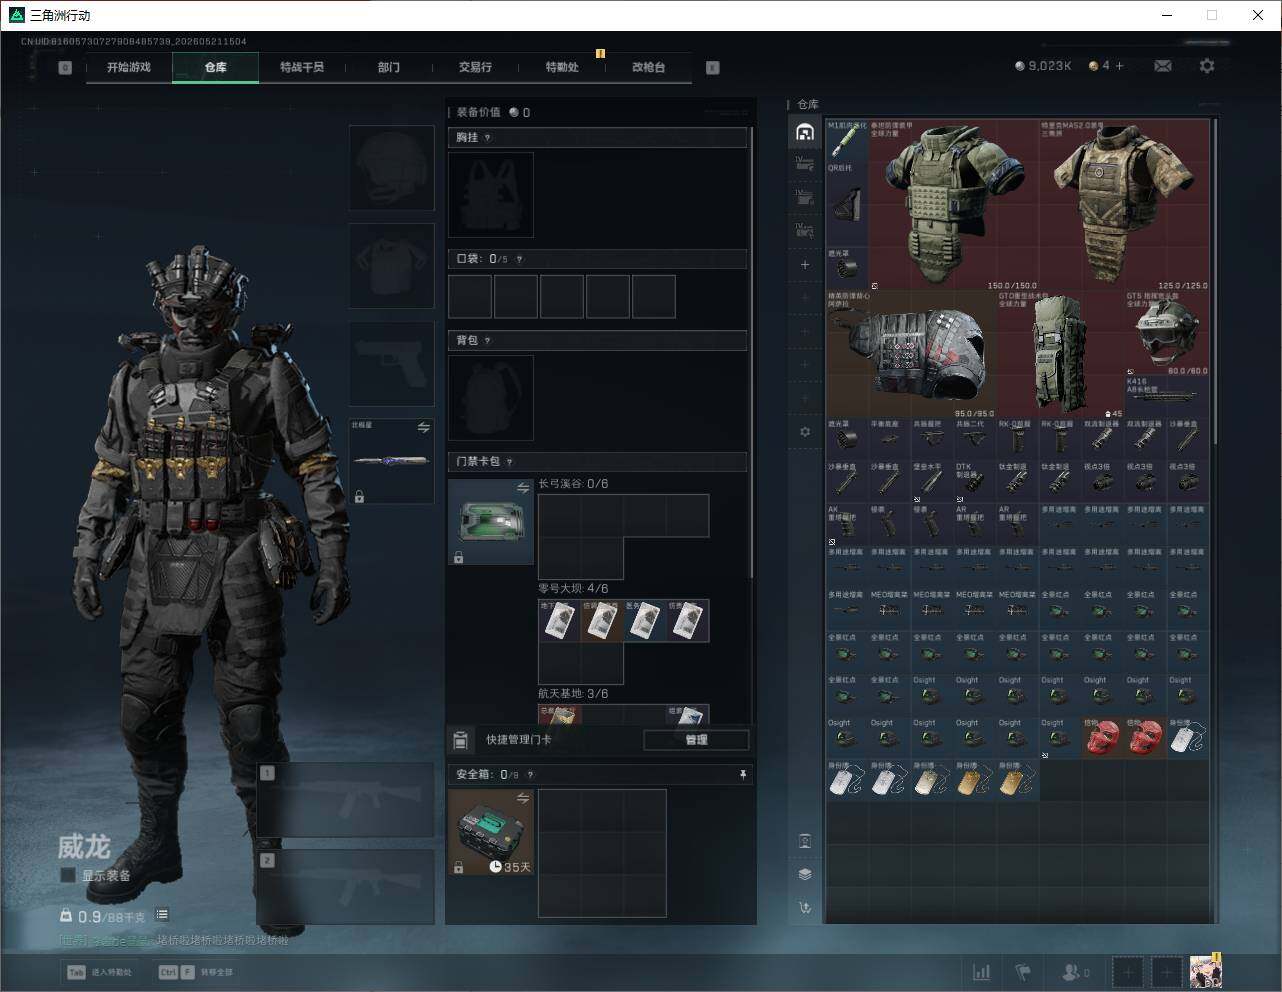Screen dimensions: 1282x992
Task: Click the empty helmet equipment slot
Action: click(391, 167)
